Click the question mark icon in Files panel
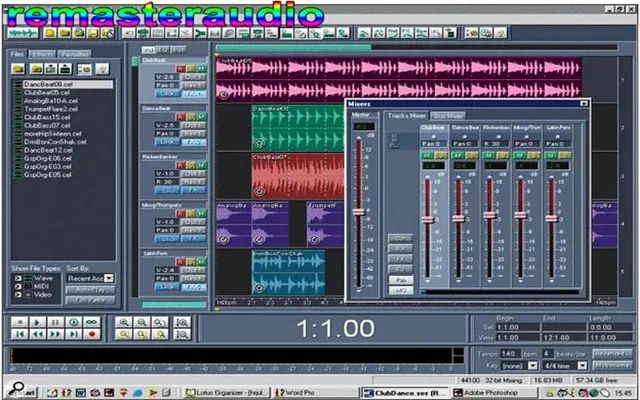Viewport: 640px width, 400px height. pos(102,69)
